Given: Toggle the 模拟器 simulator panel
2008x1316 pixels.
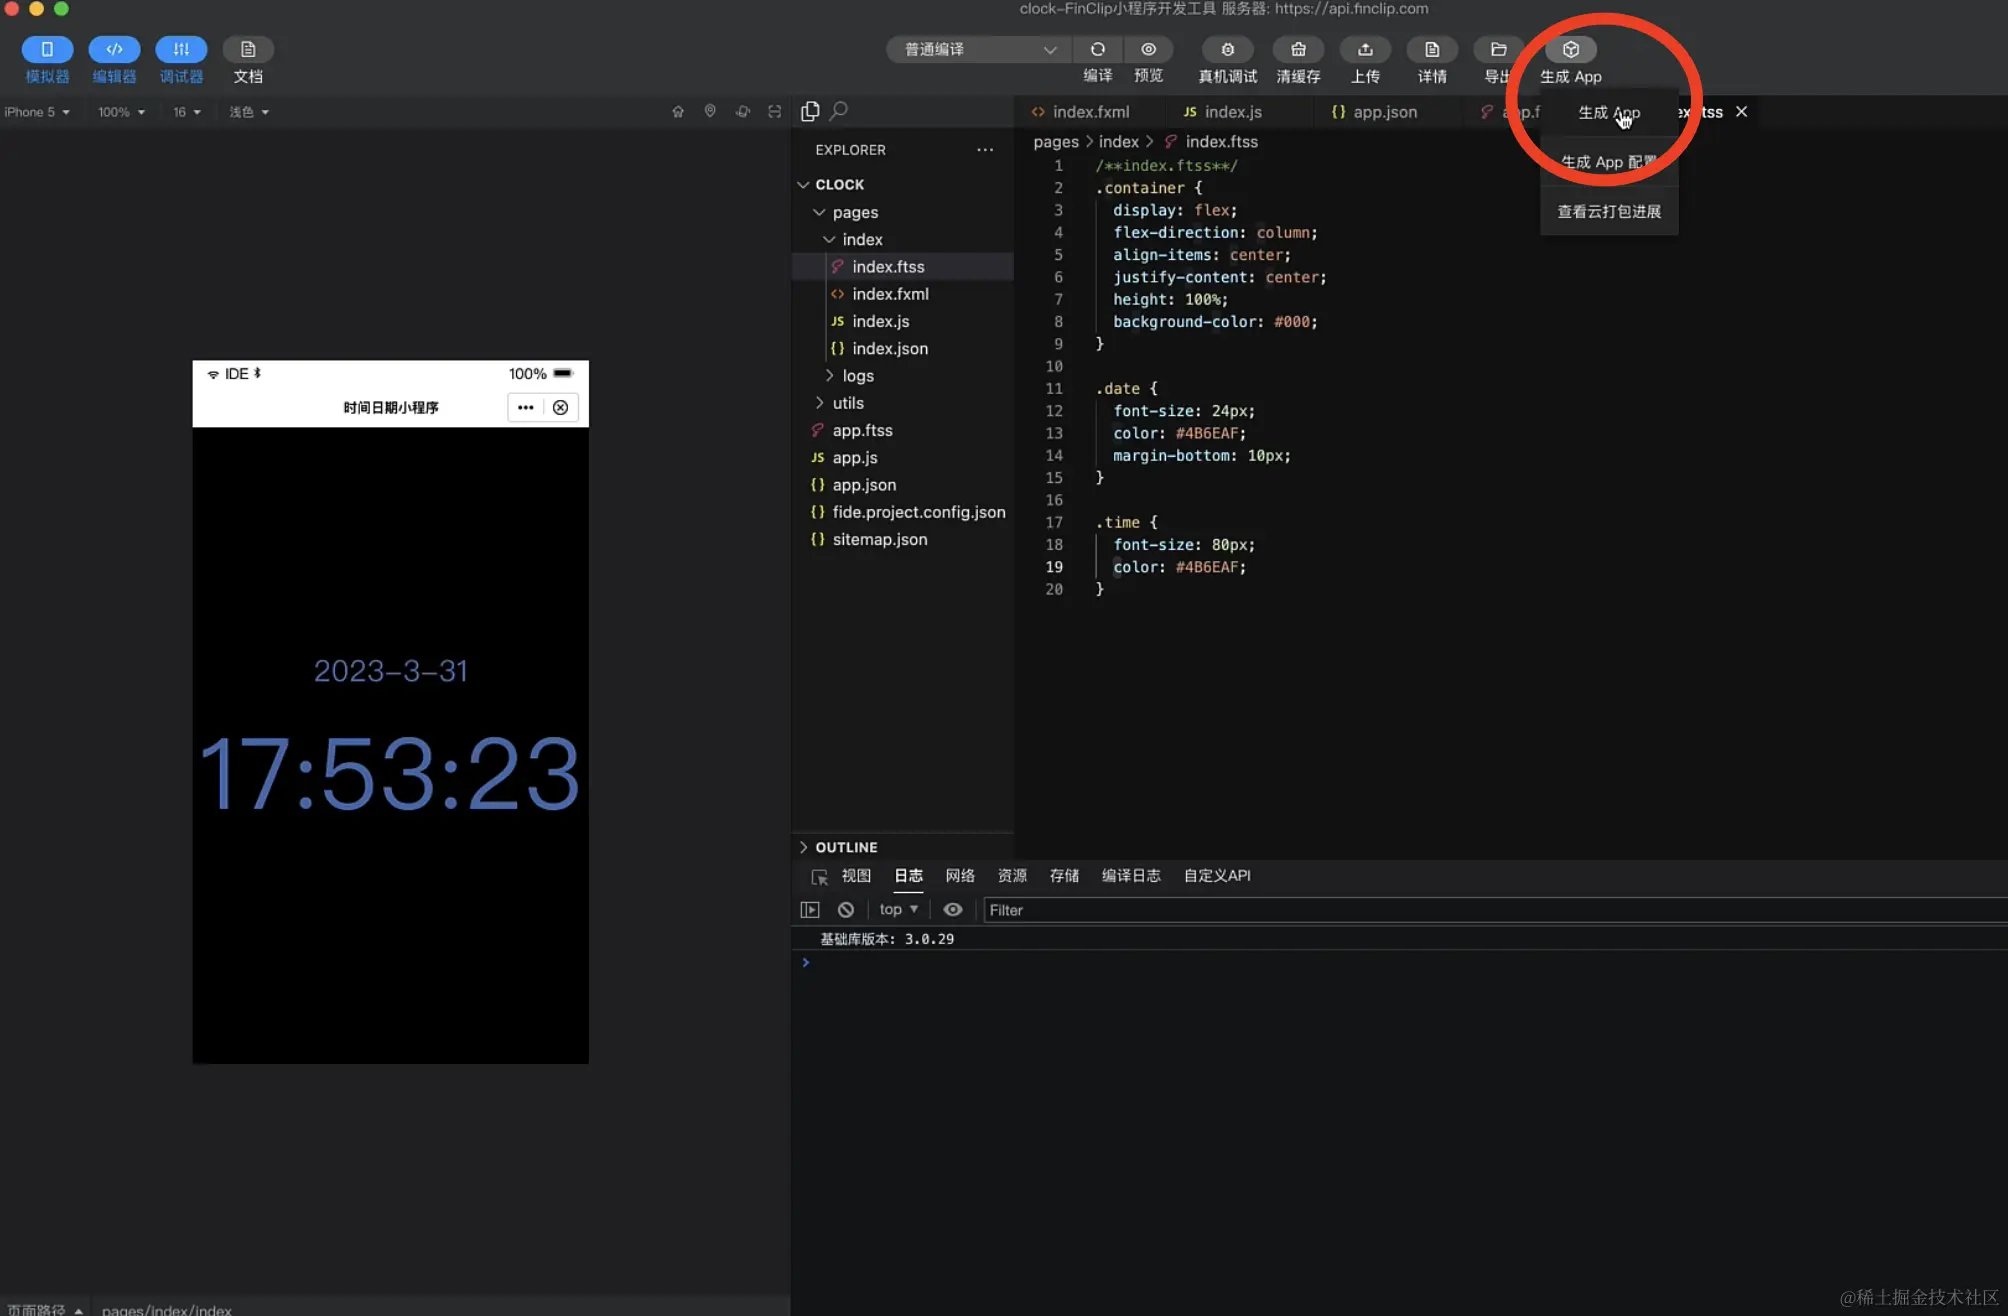Looking at the screenshot, I should click(x=47, y=50).
